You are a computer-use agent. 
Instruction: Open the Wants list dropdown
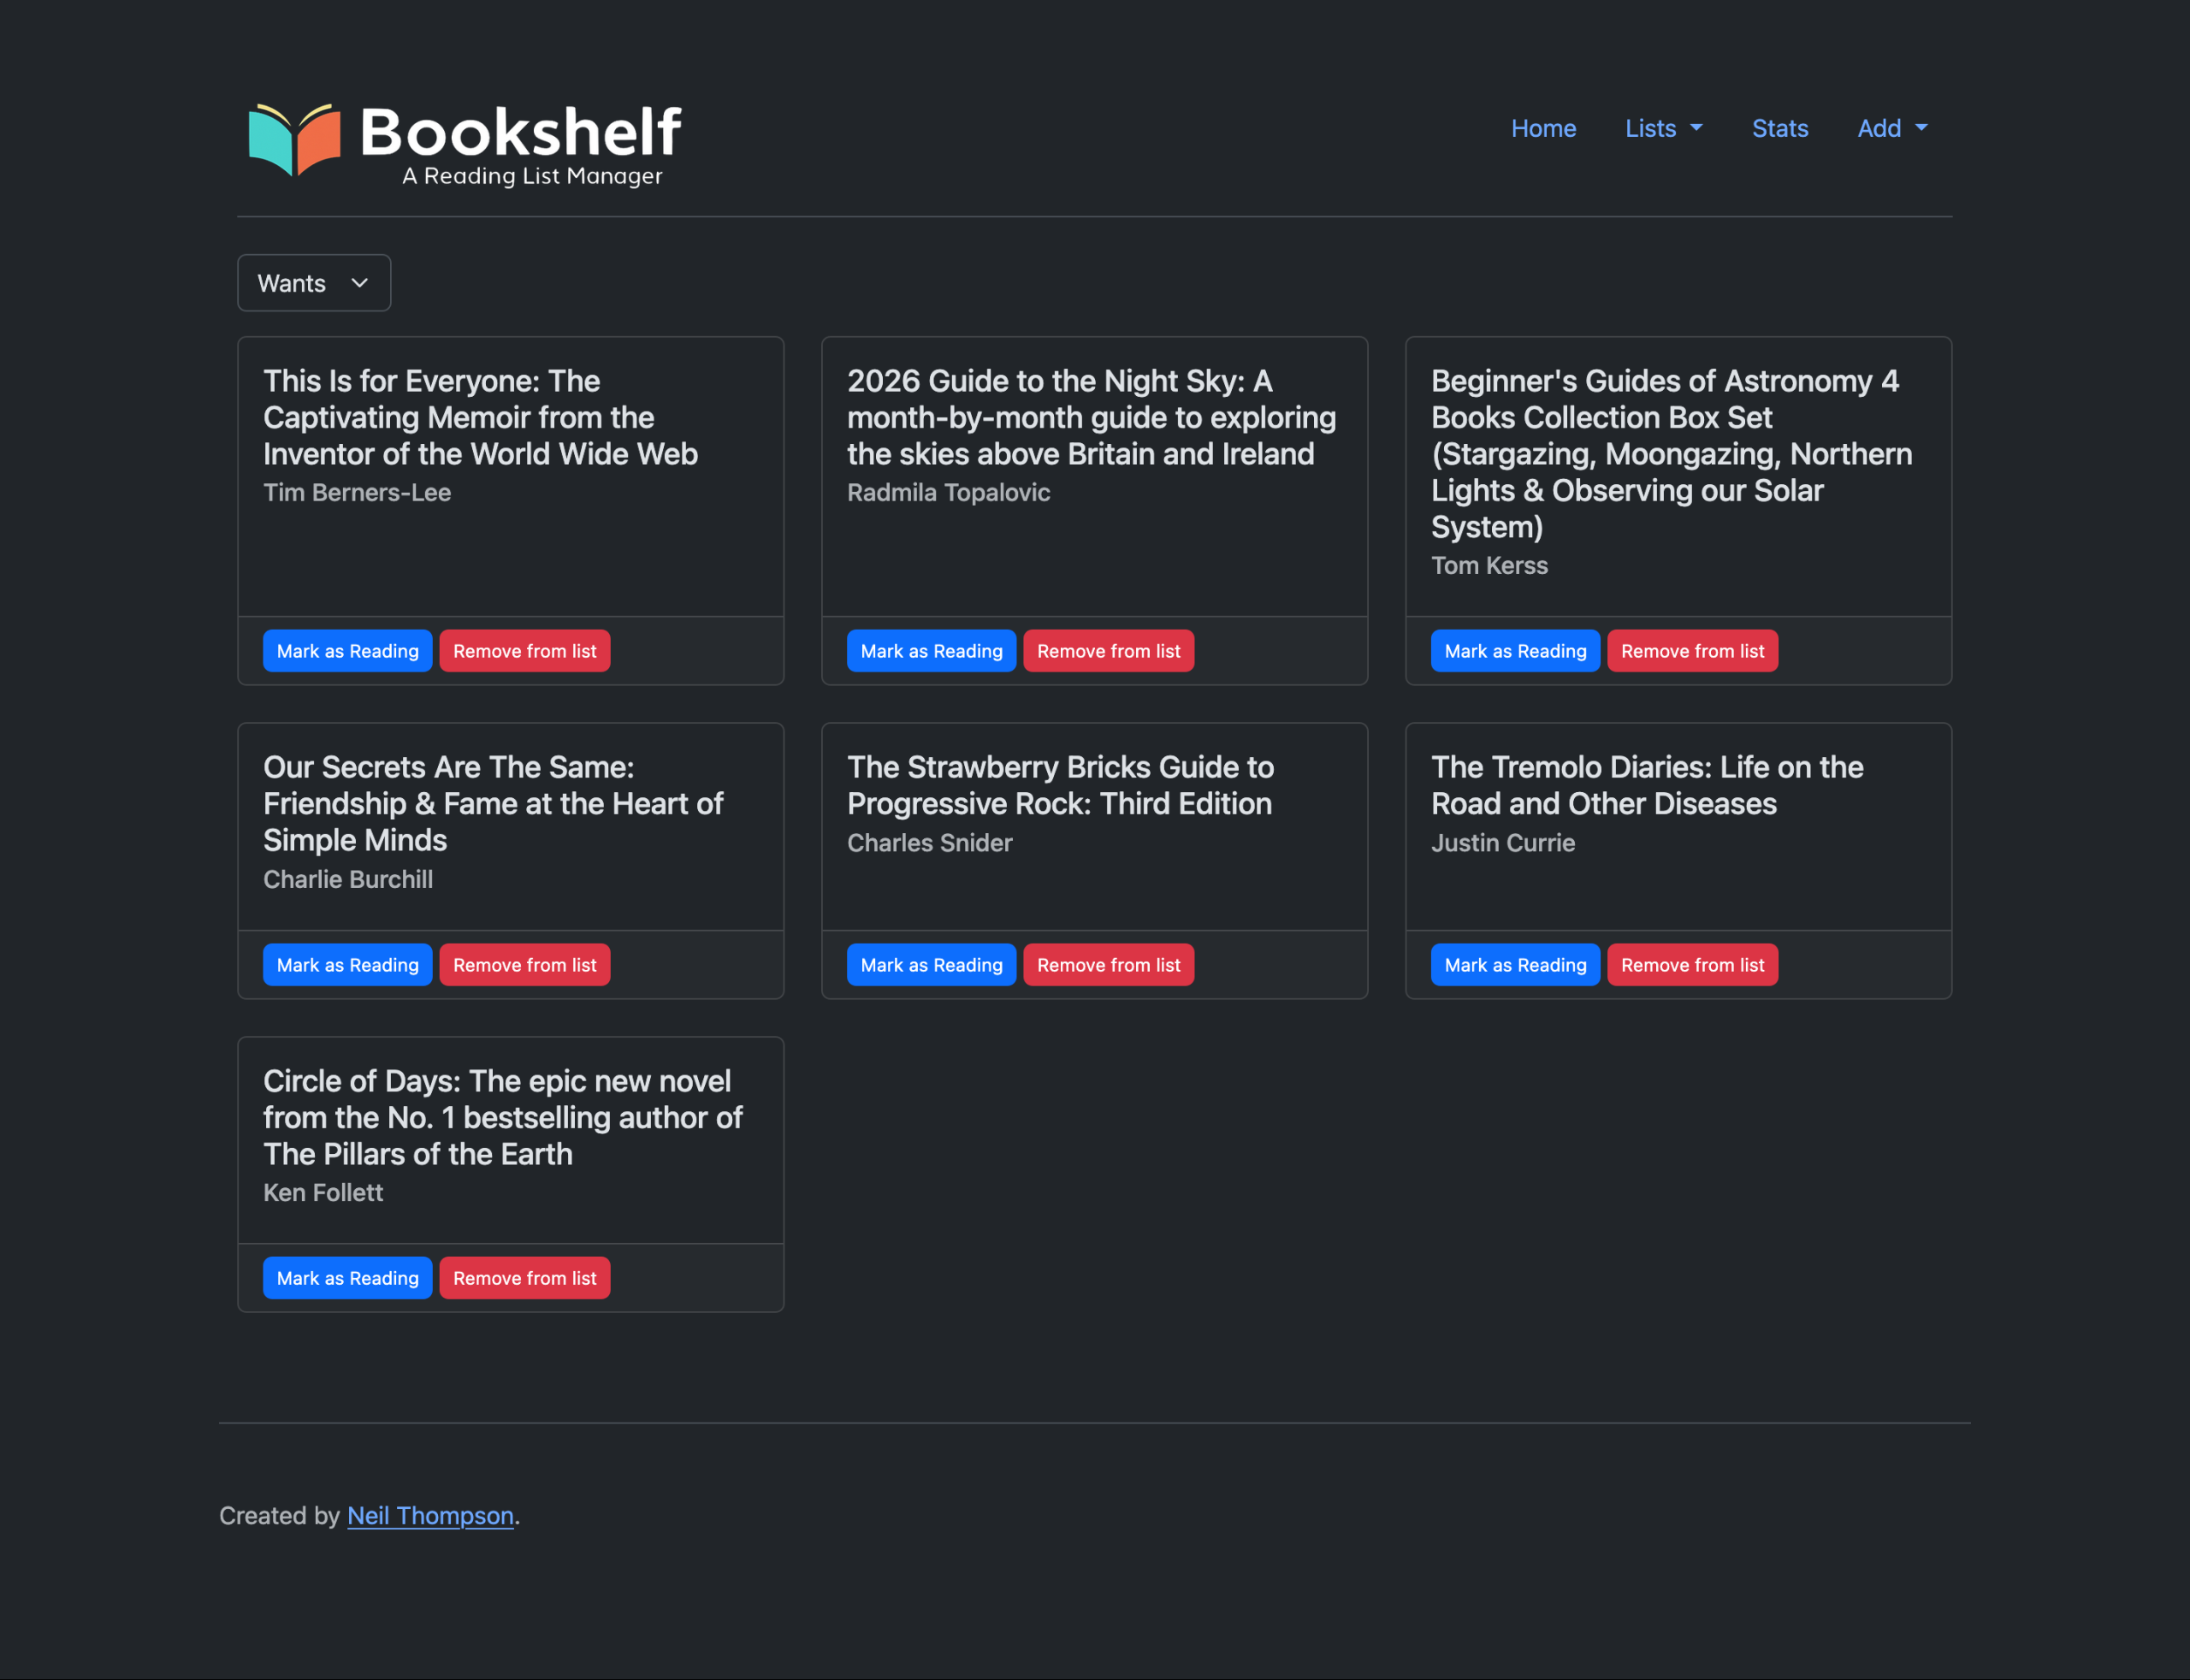click(313, 283)
